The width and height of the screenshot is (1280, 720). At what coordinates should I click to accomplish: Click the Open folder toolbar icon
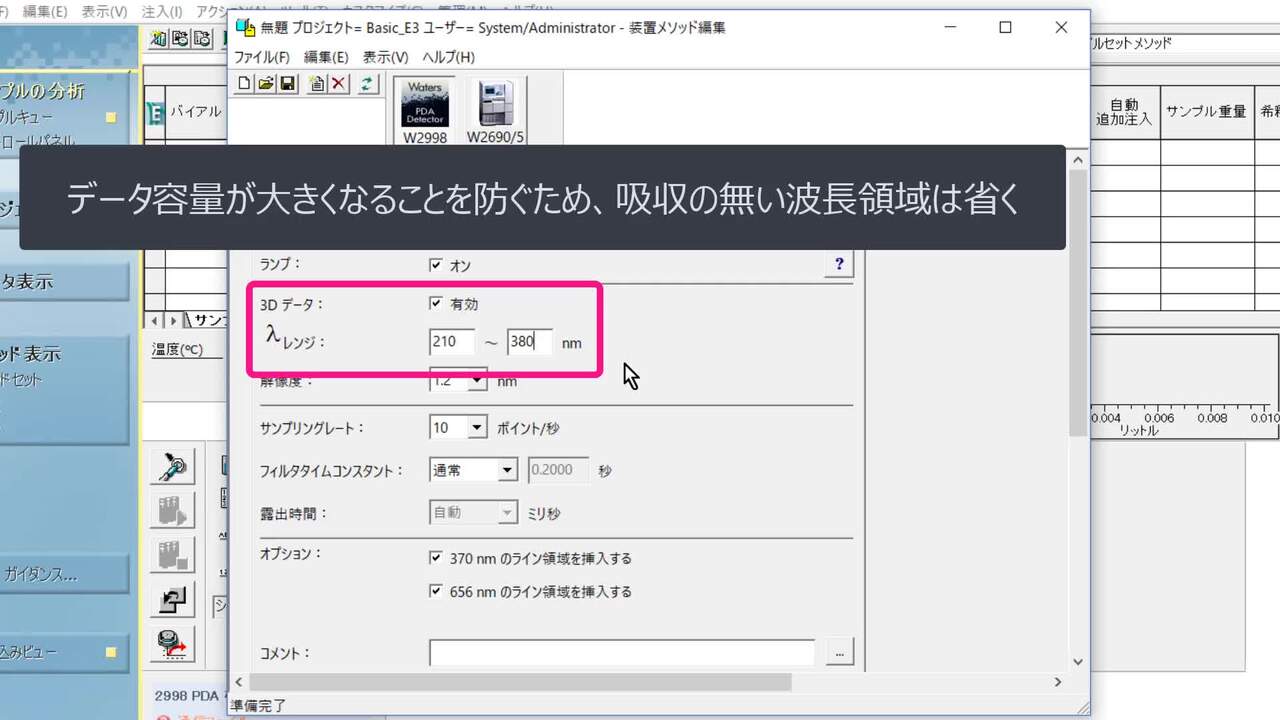click(x=265, y=84)
